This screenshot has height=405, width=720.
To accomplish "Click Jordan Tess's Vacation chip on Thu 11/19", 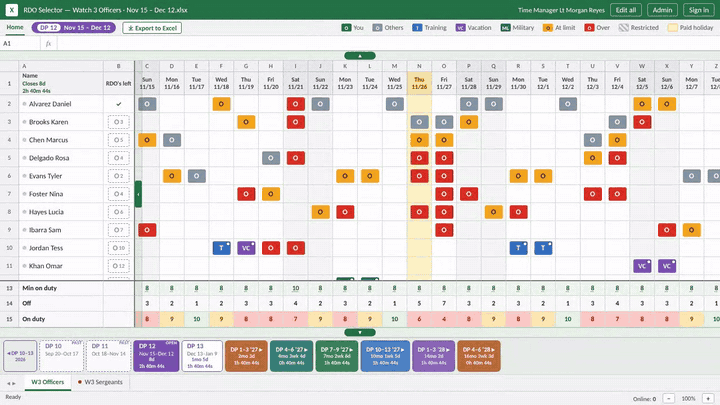I will click(246, 248).
